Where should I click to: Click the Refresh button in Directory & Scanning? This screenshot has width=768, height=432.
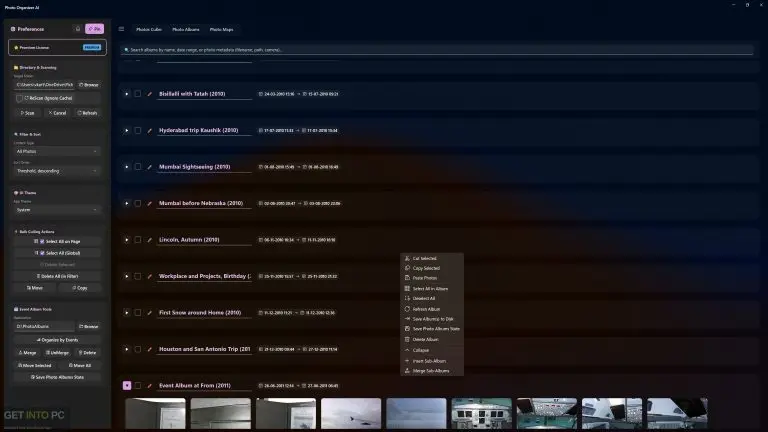pos(87,113)
